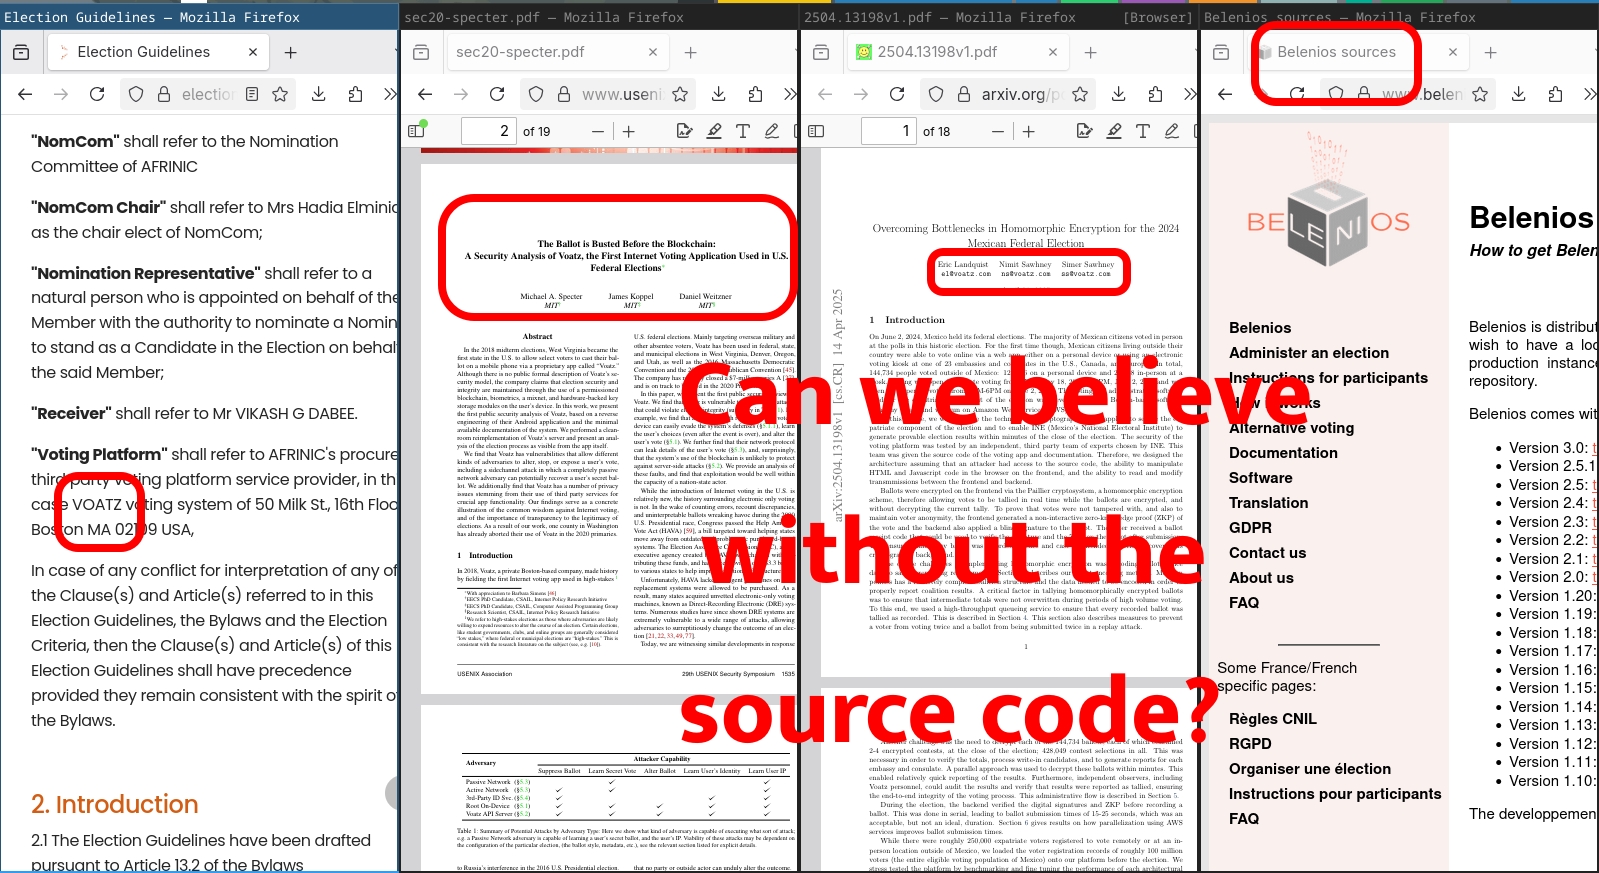
Task: Toggle reader view in Election Guidelines window
Action: pos(252,94)
